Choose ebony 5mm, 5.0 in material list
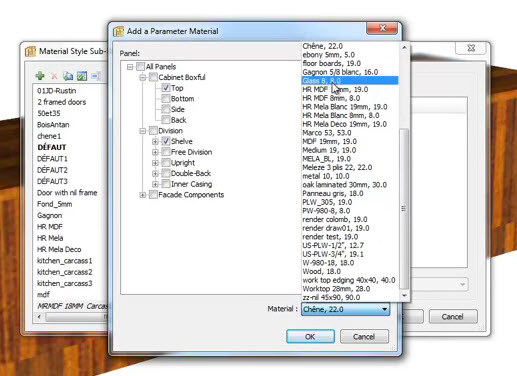The height and width of the screenshot is (376, 517). pyautogui.click(x=350, y=55)
